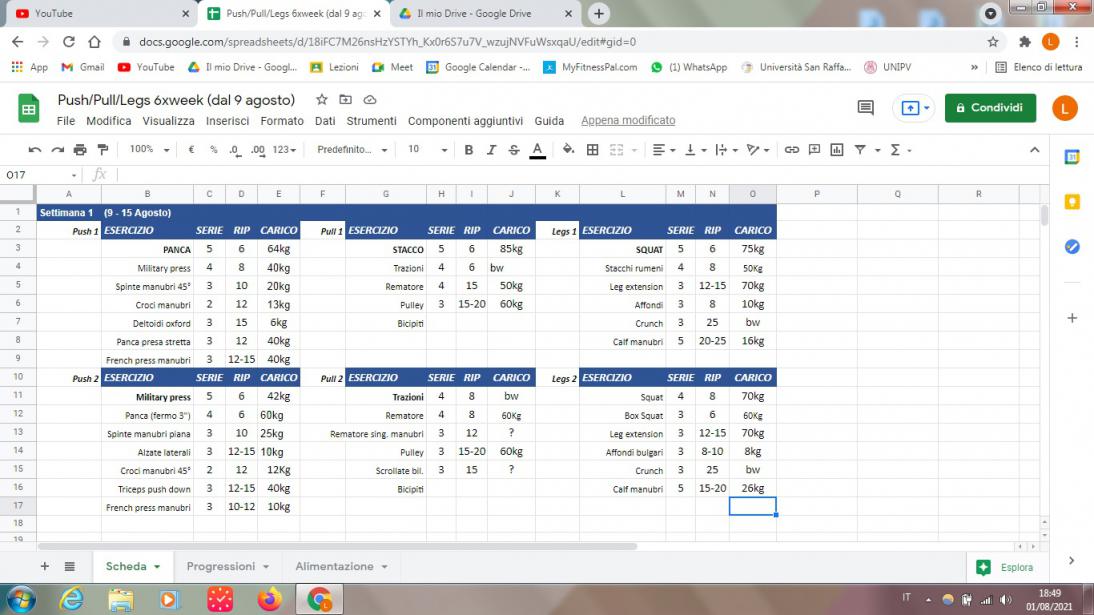
Task: Open the comment history icon
Action: 865,108
